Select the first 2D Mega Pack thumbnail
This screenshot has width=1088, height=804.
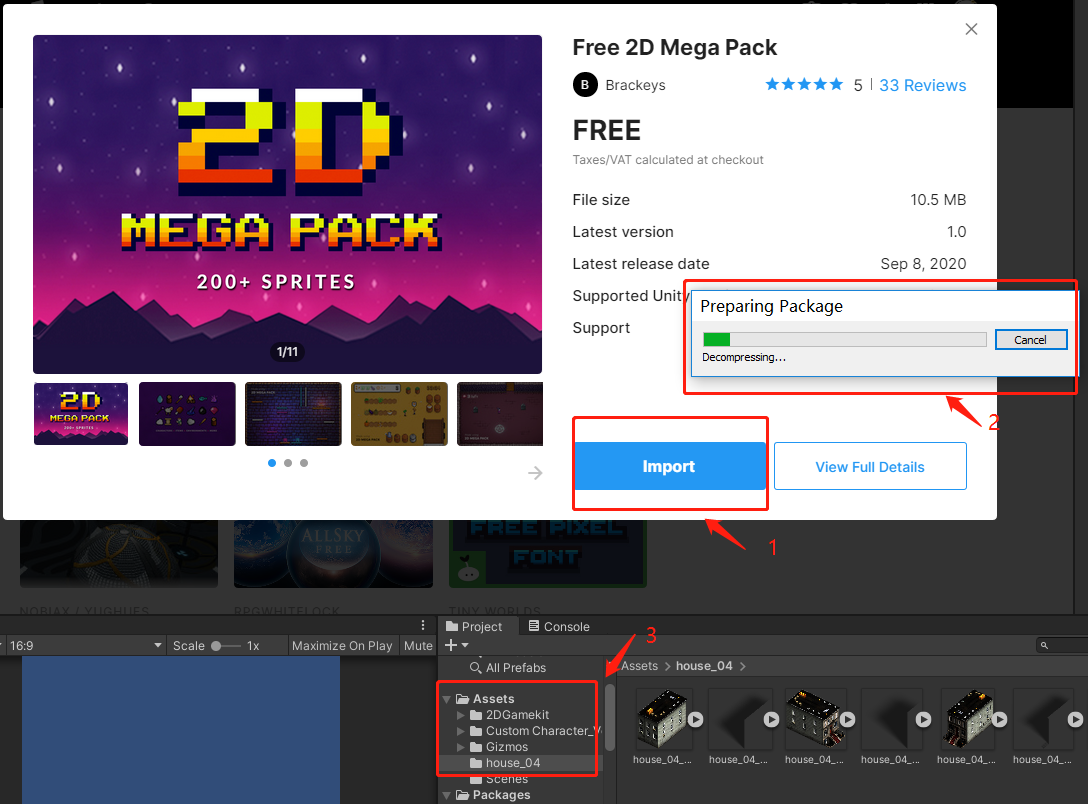(80, 413)
